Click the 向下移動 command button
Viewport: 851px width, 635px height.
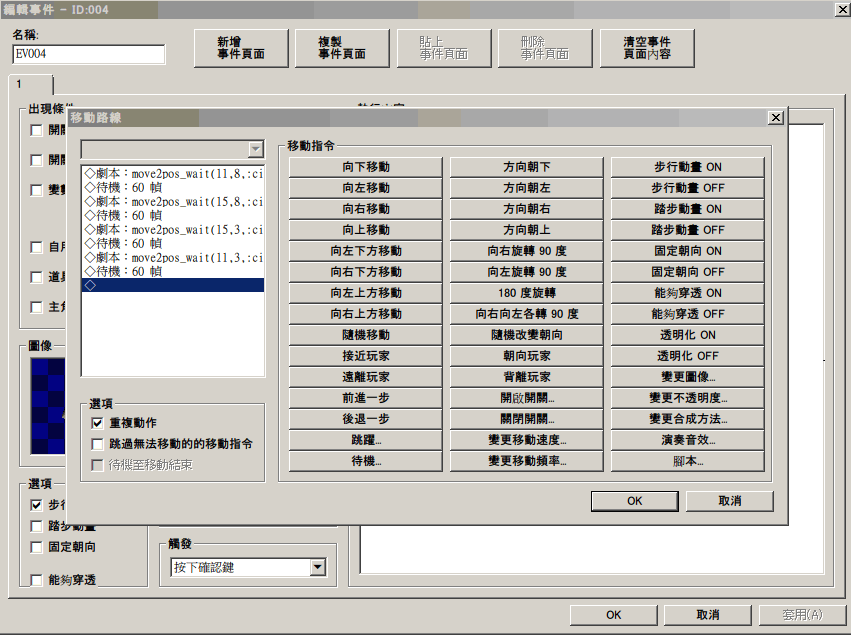click(366, 167)
